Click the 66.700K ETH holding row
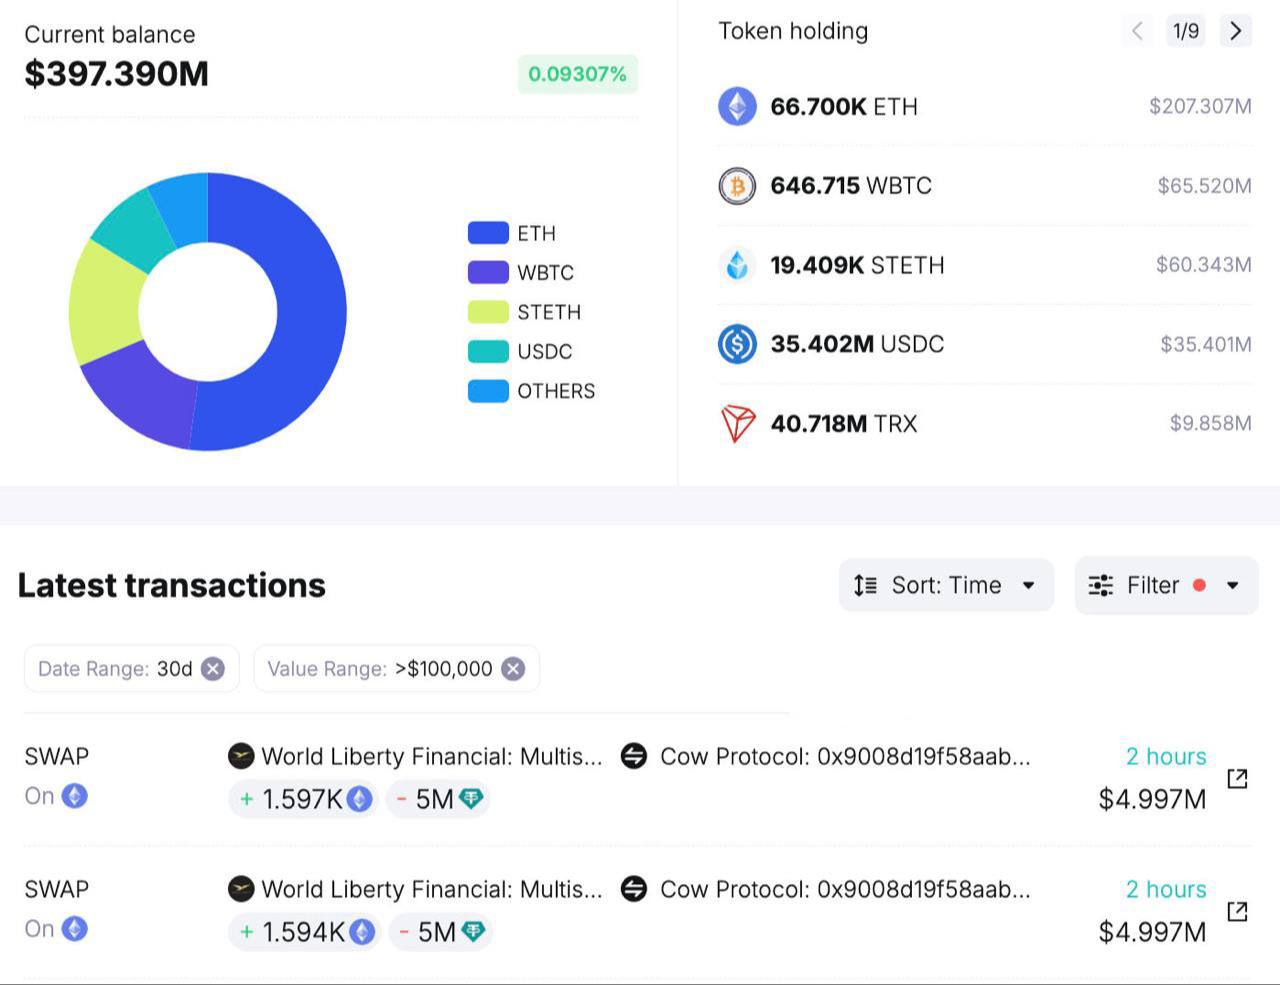 click(985, 106)
